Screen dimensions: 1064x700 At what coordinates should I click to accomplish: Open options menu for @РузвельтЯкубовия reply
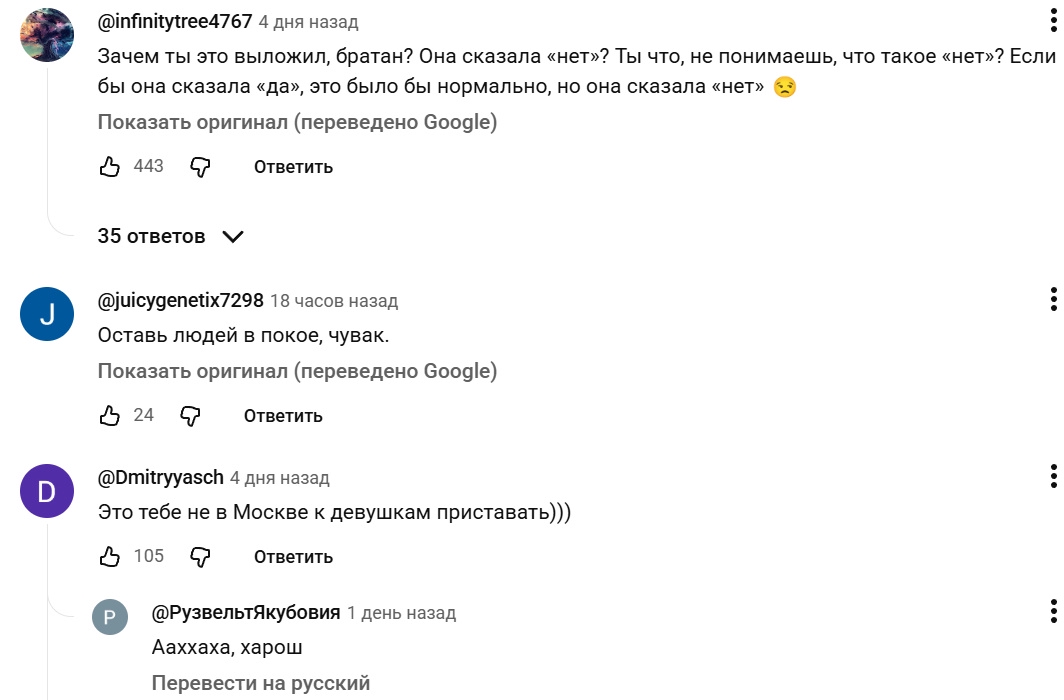pos(1053,612)
